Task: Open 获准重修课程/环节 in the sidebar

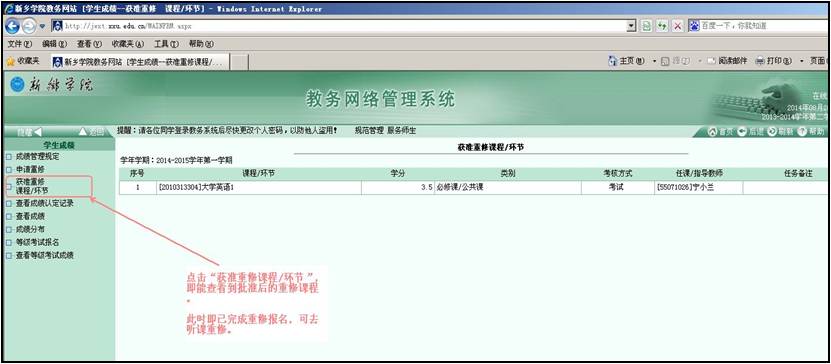Action: pos(32,186)
